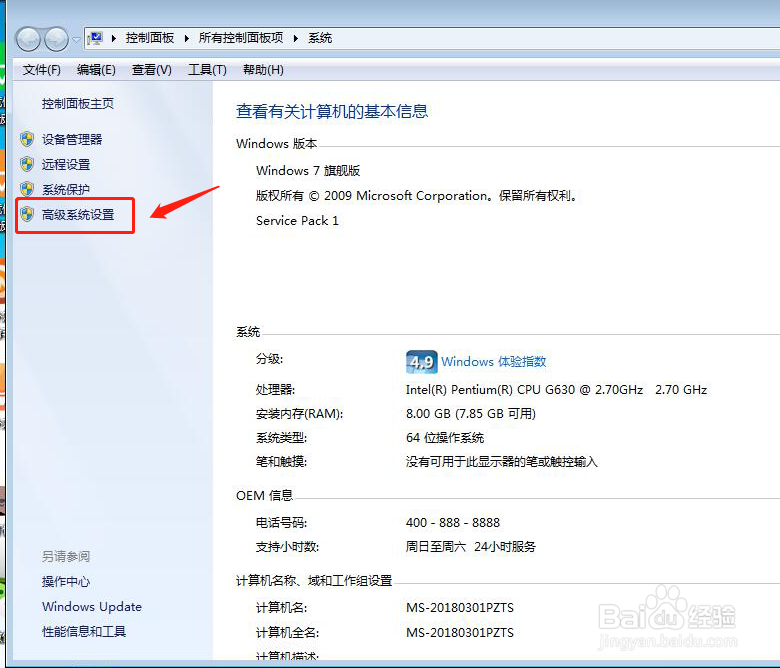Open 性能信息和工具 link
This screenshot has width=780, height=668.
click(x=84, y=632)
